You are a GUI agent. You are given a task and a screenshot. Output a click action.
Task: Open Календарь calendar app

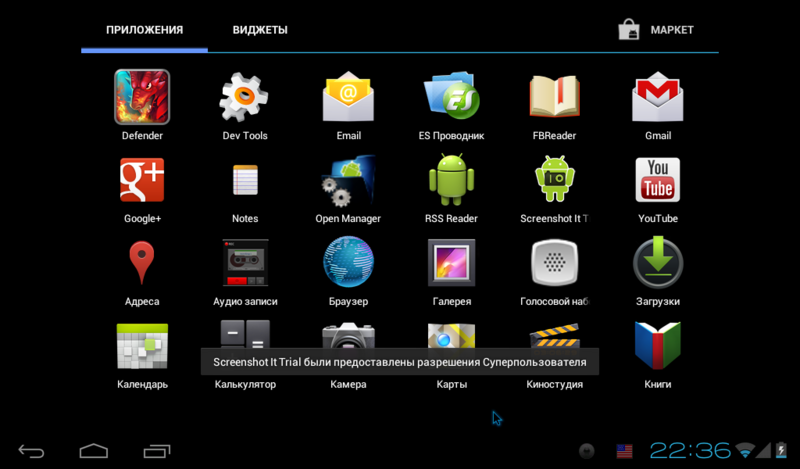tap(142, 346)
